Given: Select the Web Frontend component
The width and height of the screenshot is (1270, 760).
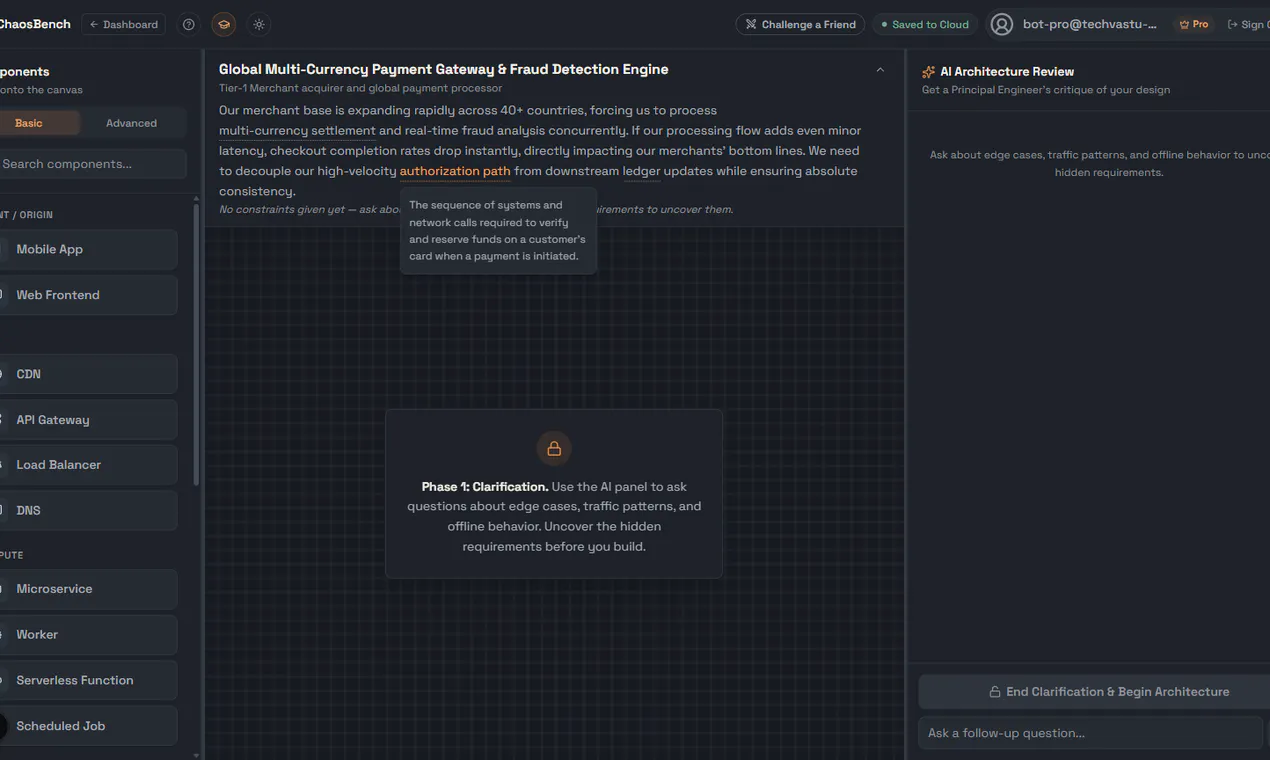Looking at the screenshot, I should tap(88, 295).
